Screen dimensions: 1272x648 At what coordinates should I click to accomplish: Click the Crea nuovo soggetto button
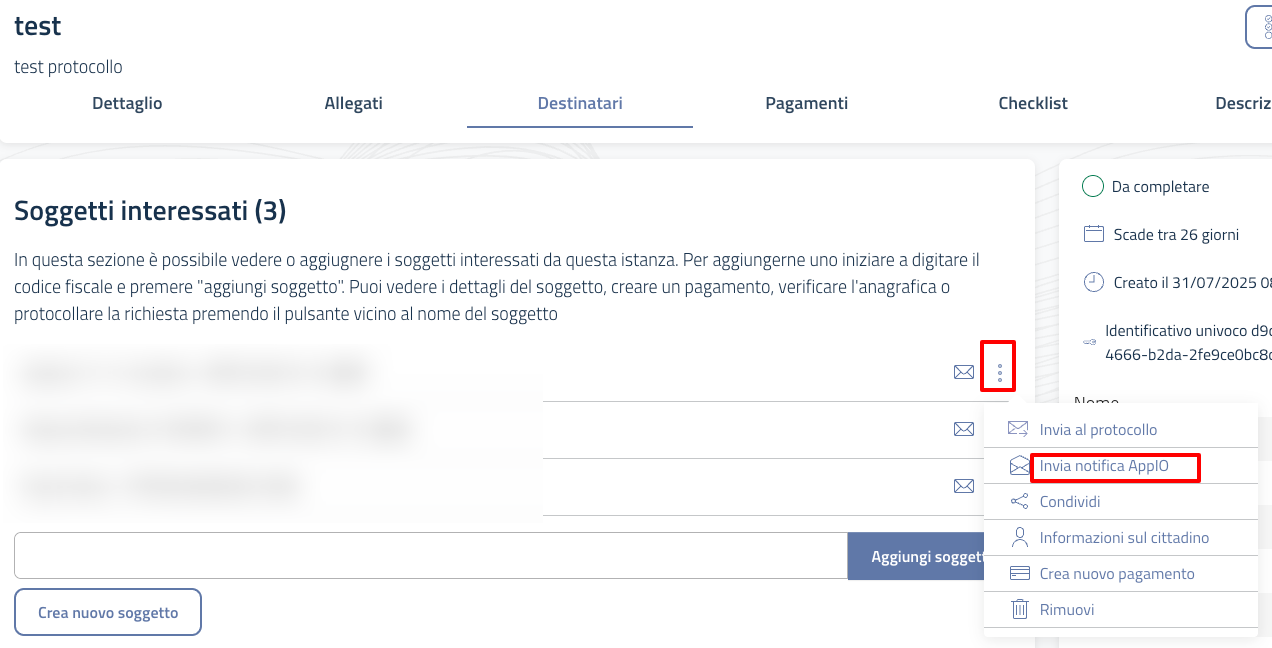coord(107,611)
